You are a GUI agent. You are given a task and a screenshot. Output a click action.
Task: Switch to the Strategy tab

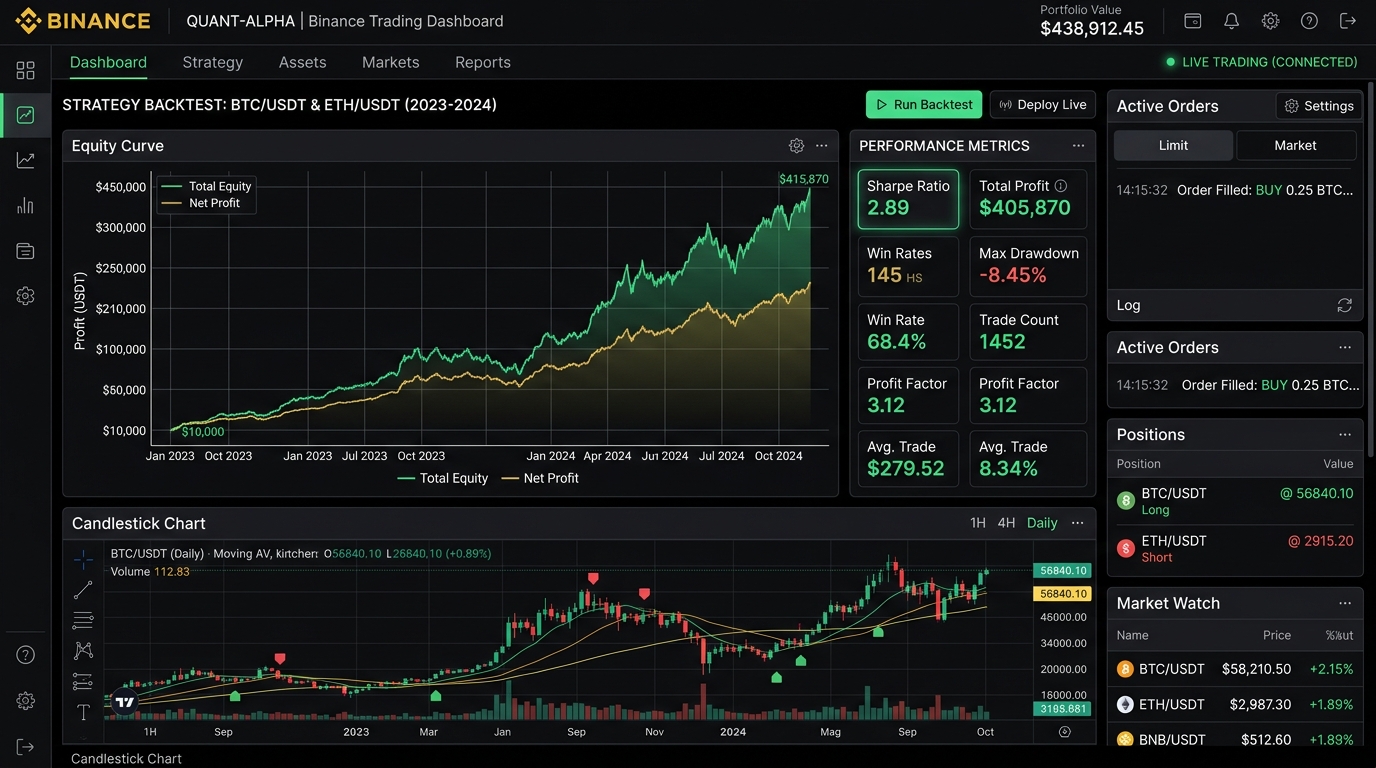(213, 62)
